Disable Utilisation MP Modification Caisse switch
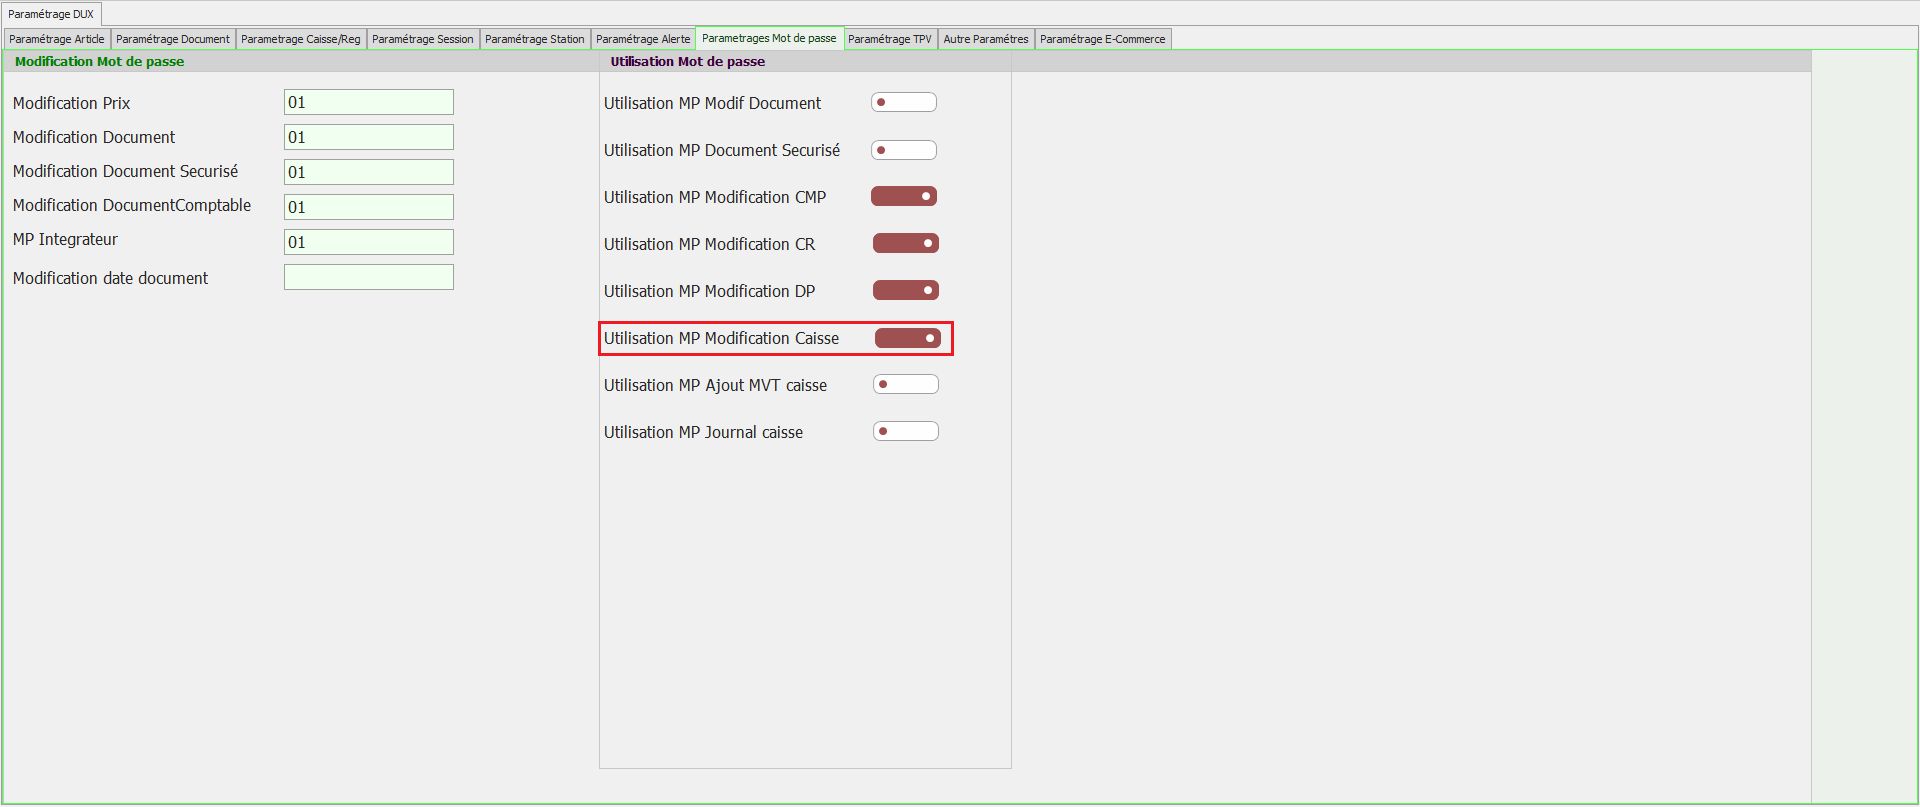 [908, 338]
